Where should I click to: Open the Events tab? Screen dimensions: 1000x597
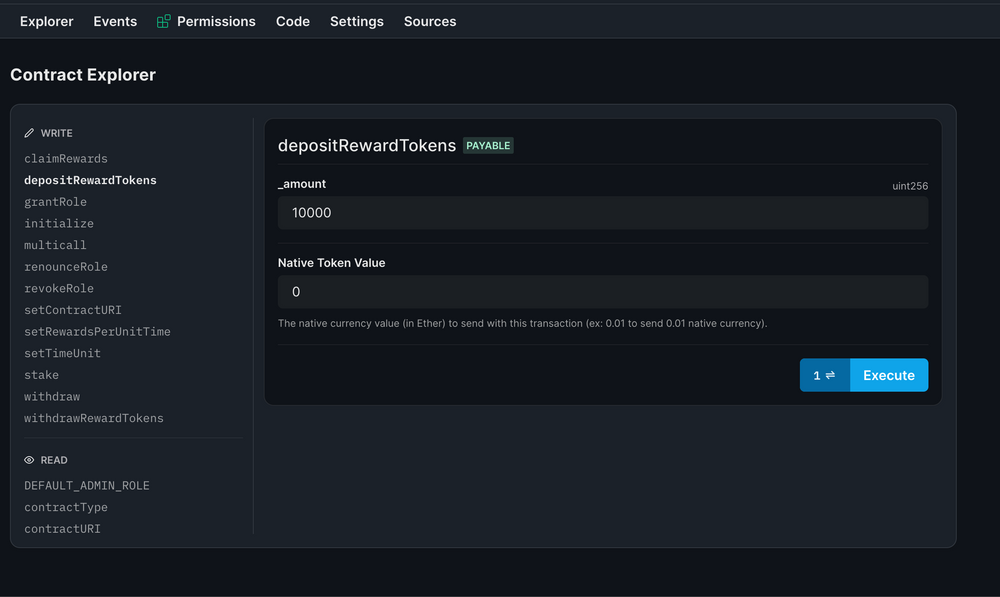115,20
